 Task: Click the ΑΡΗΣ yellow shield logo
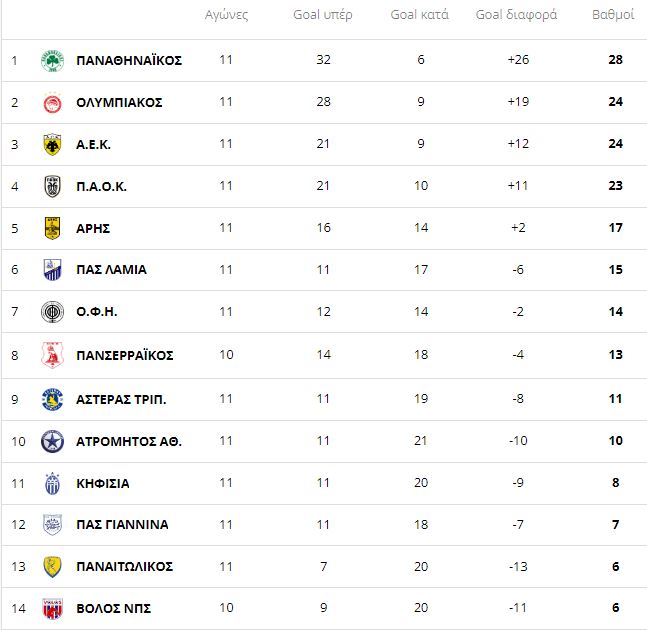click(52, 228)
